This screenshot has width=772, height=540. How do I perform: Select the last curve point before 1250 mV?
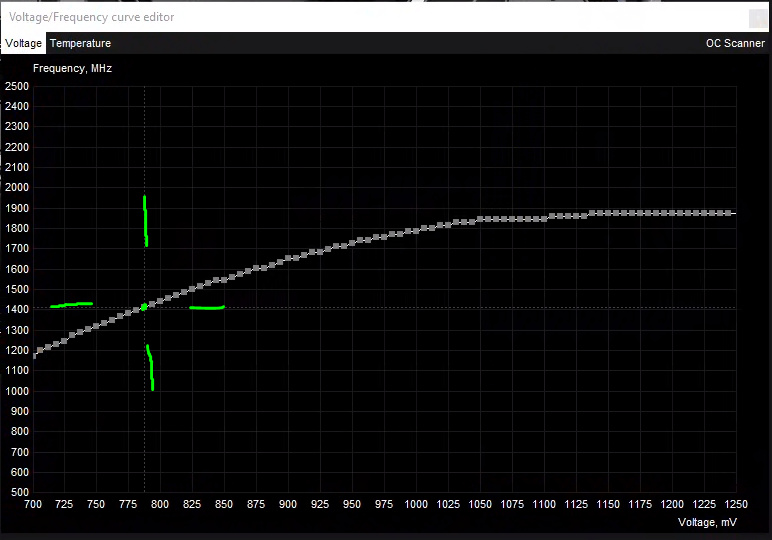(728, 213)
